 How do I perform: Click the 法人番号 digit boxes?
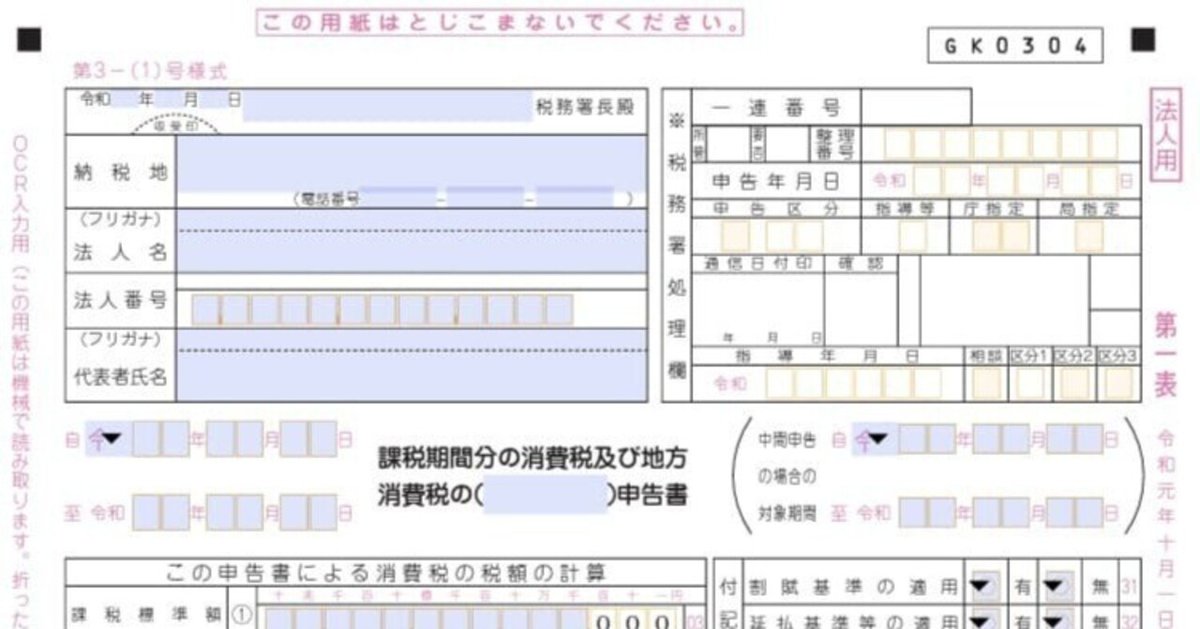[382, 309]
